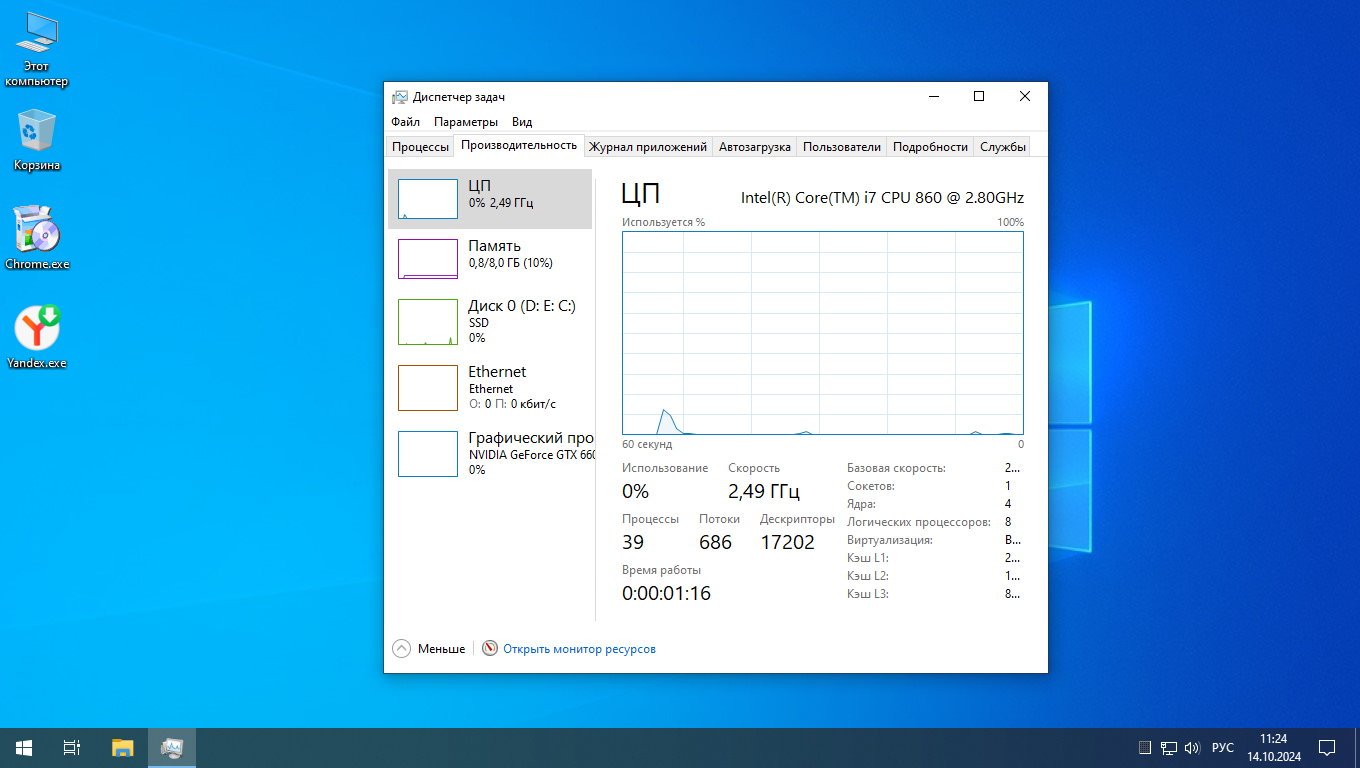1360x768 pixels.
Task: Switch to the Журнал приложений tab
Action: pyautogui.click(x=648, y=147)
